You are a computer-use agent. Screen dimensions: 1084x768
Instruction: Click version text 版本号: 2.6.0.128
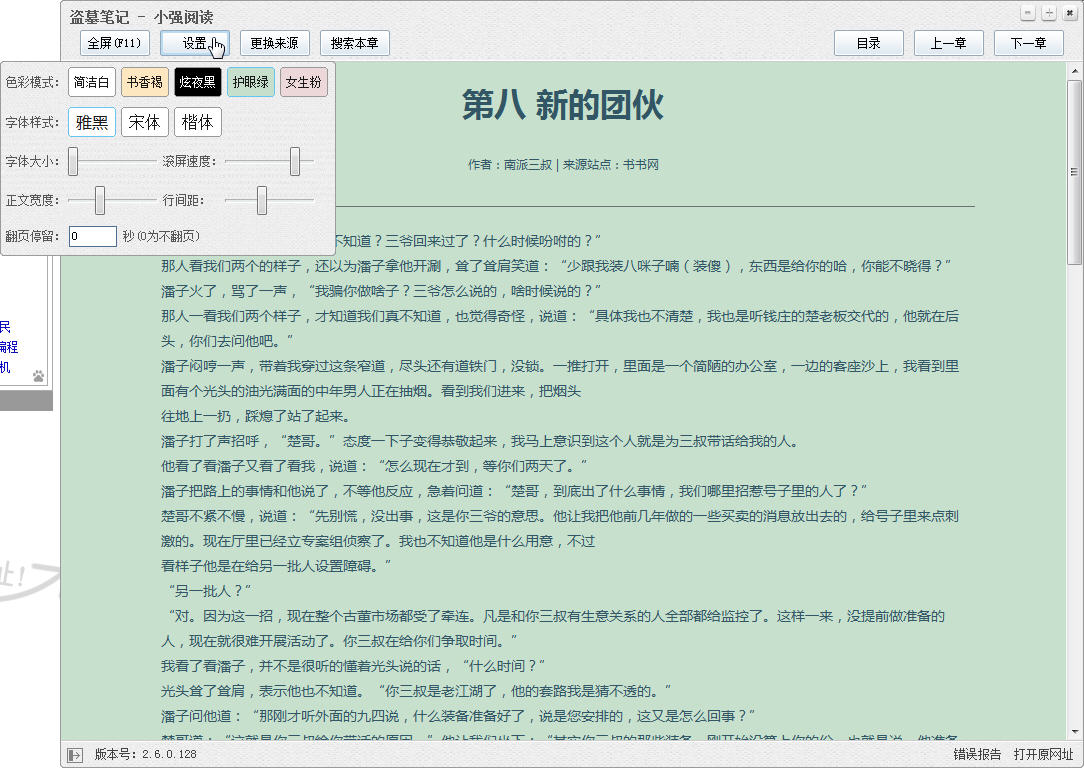pyautogui.click(x=145, y=754)
